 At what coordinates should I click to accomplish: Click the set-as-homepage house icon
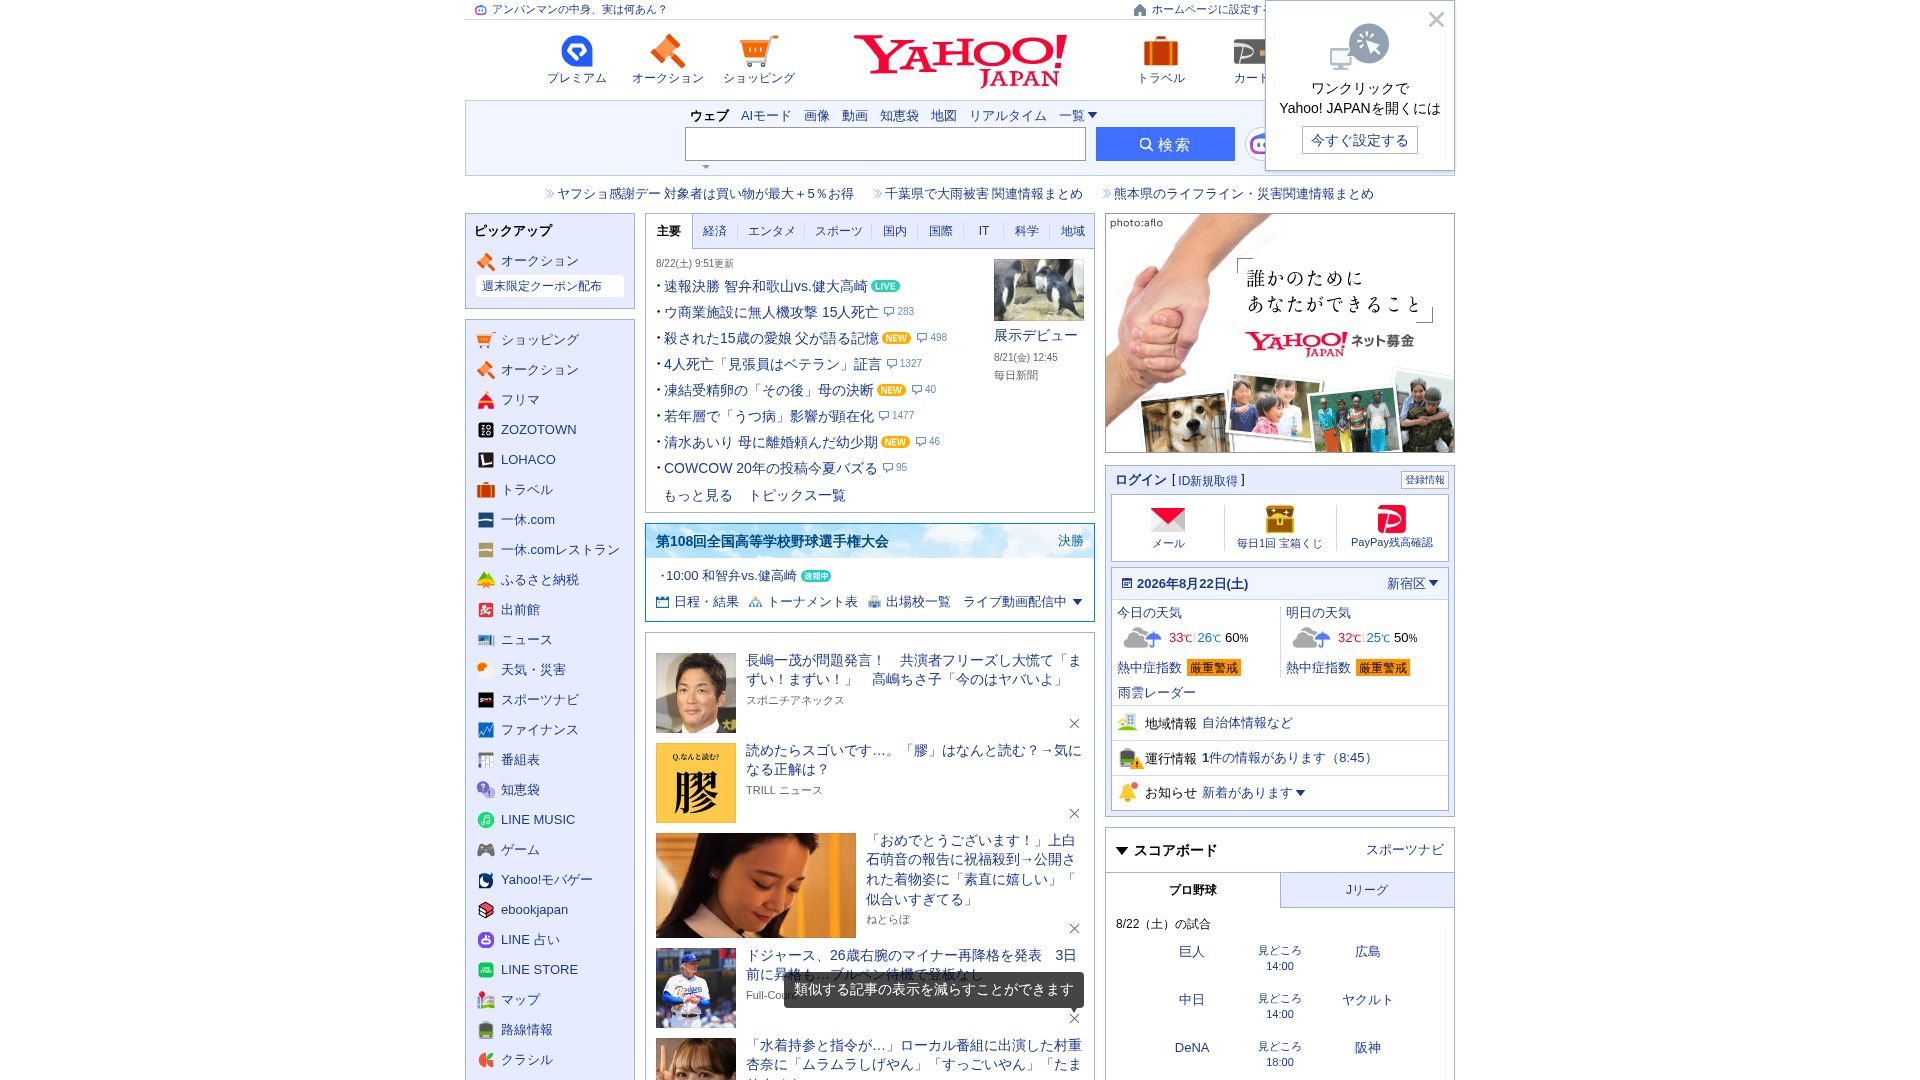pos(1140,10)
